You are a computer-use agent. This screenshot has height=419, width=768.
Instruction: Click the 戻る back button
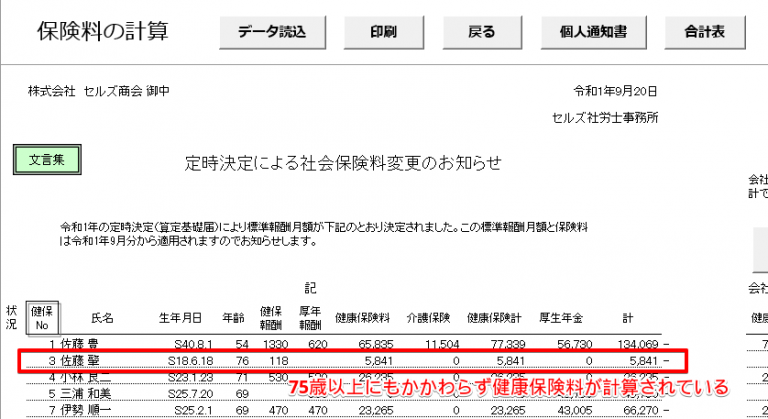(x=482, y=32)
